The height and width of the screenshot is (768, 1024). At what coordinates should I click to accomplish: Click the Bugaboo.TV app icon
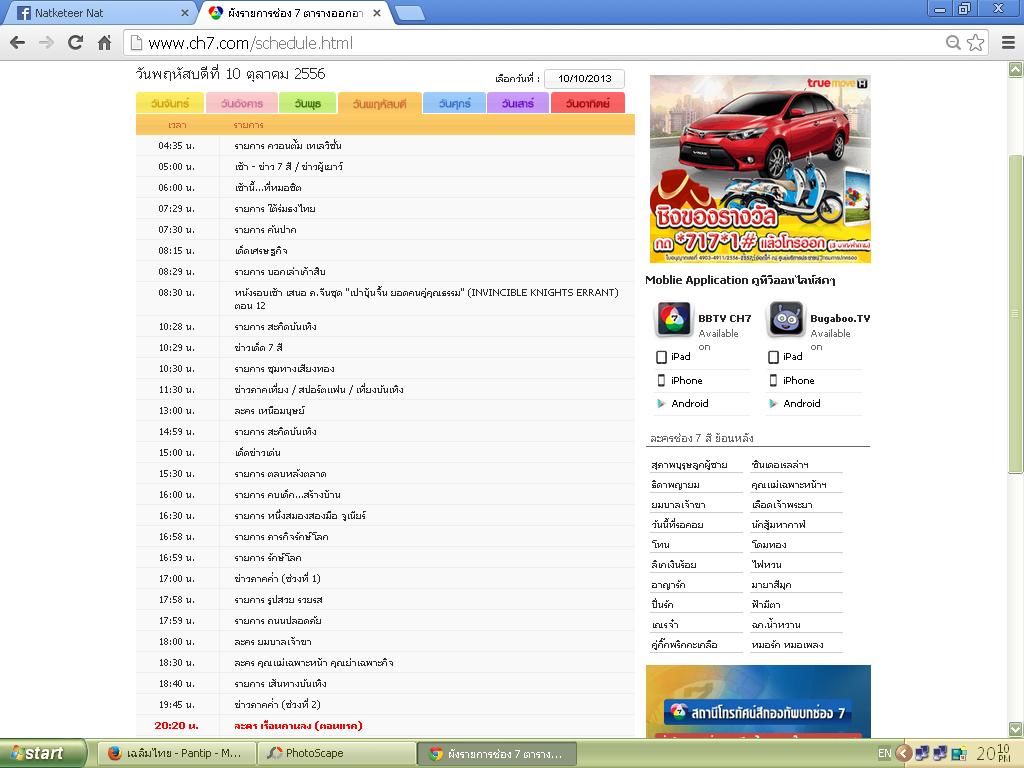point(786,319)
